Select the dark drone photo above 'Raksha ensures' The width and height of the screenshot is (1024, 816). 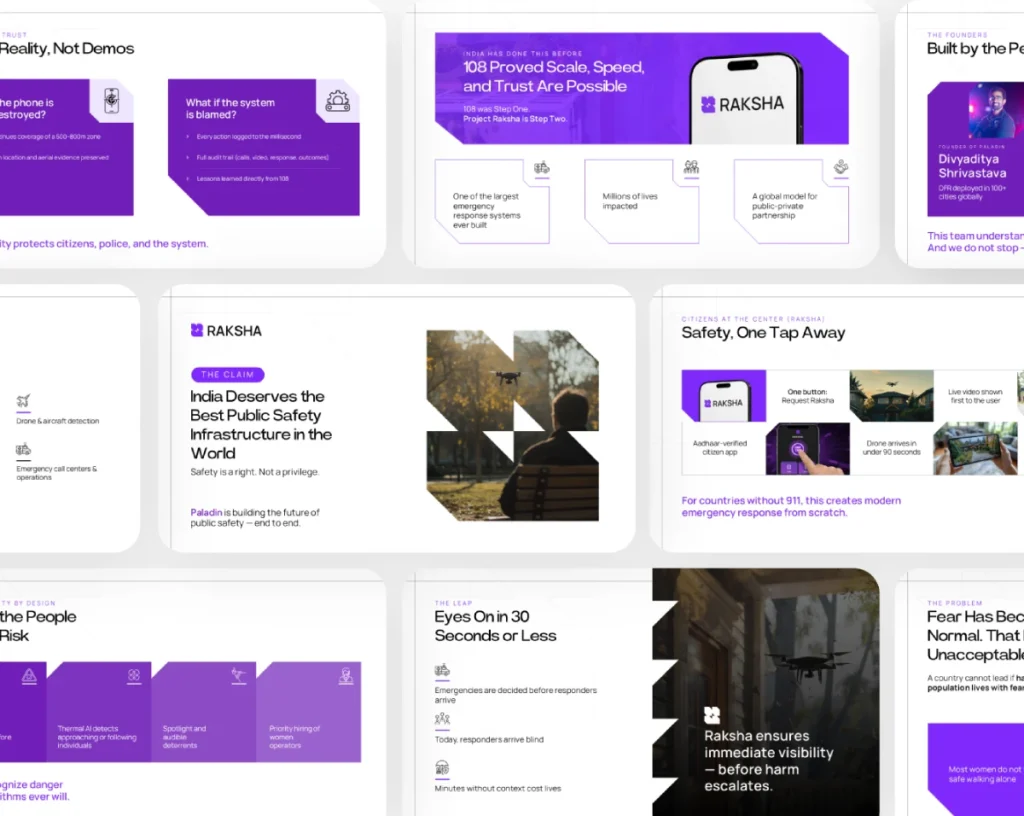click(765, 692)
